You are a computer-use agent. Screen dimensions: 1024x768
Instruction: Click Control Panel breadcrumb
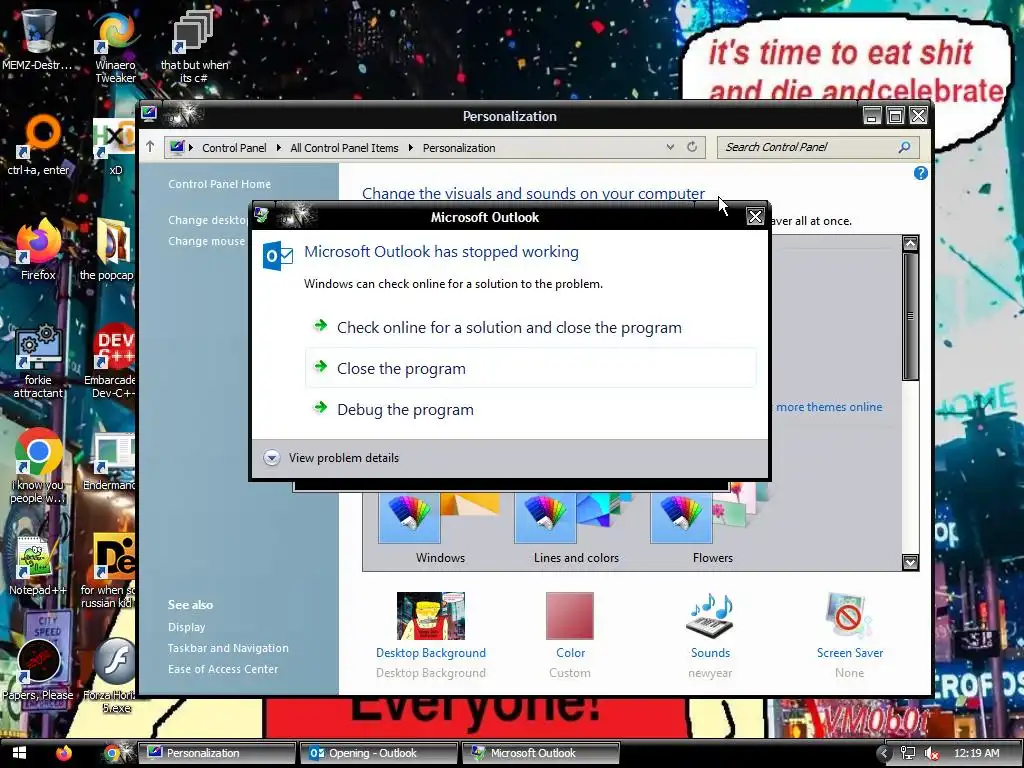tap(234, 148)
